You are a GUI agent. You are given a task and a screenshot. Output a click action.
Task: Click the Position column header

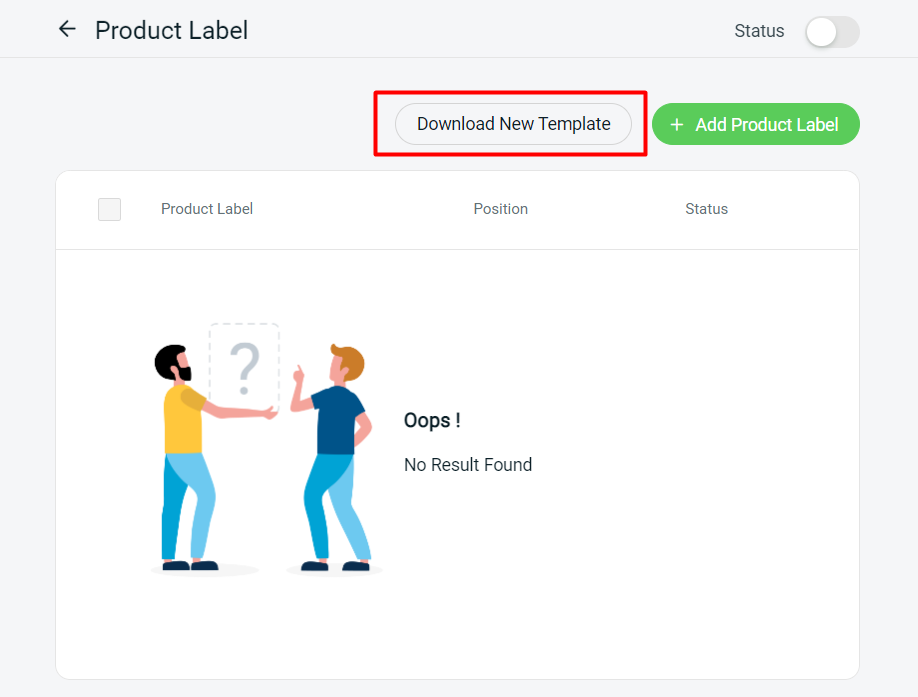500,209
